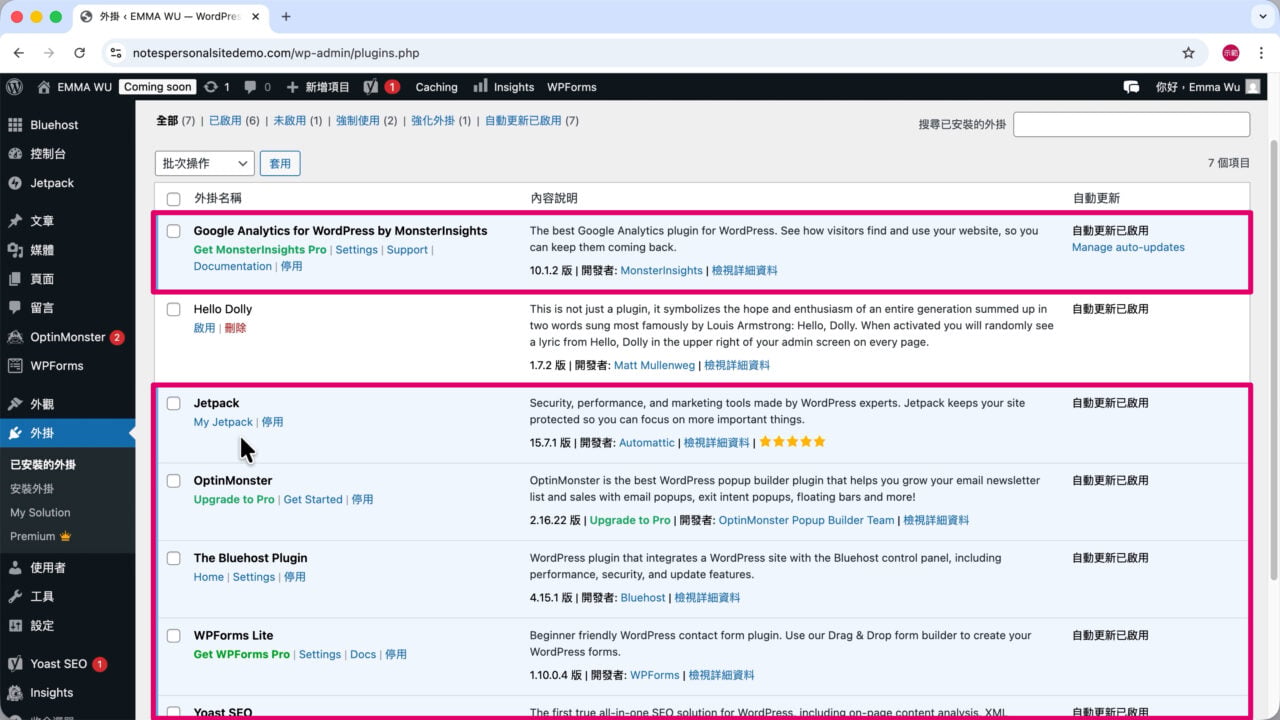The width and height of the screenshot is (1280, 720).
Task: Open OptinMonster Get Started link
Action: coord(313,500)
